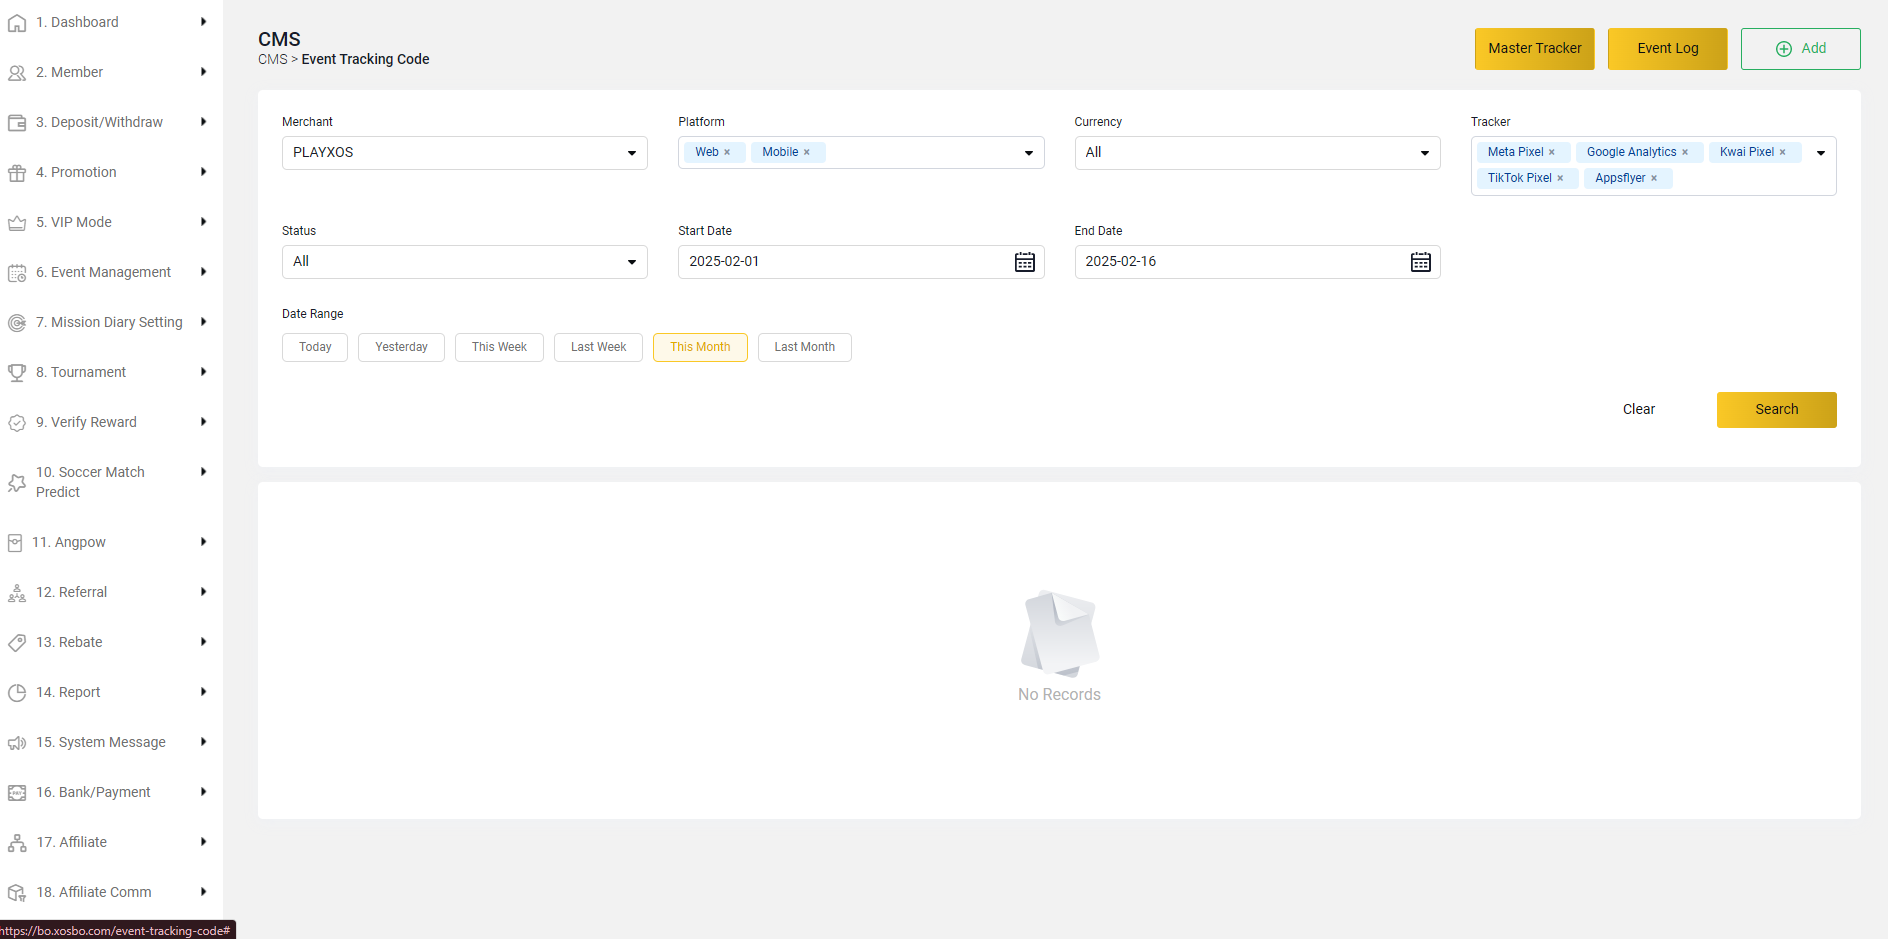Click the Bank/Payment card icon
The height and width of the screenshot is (939, 1888).
[x=17, y=791]
